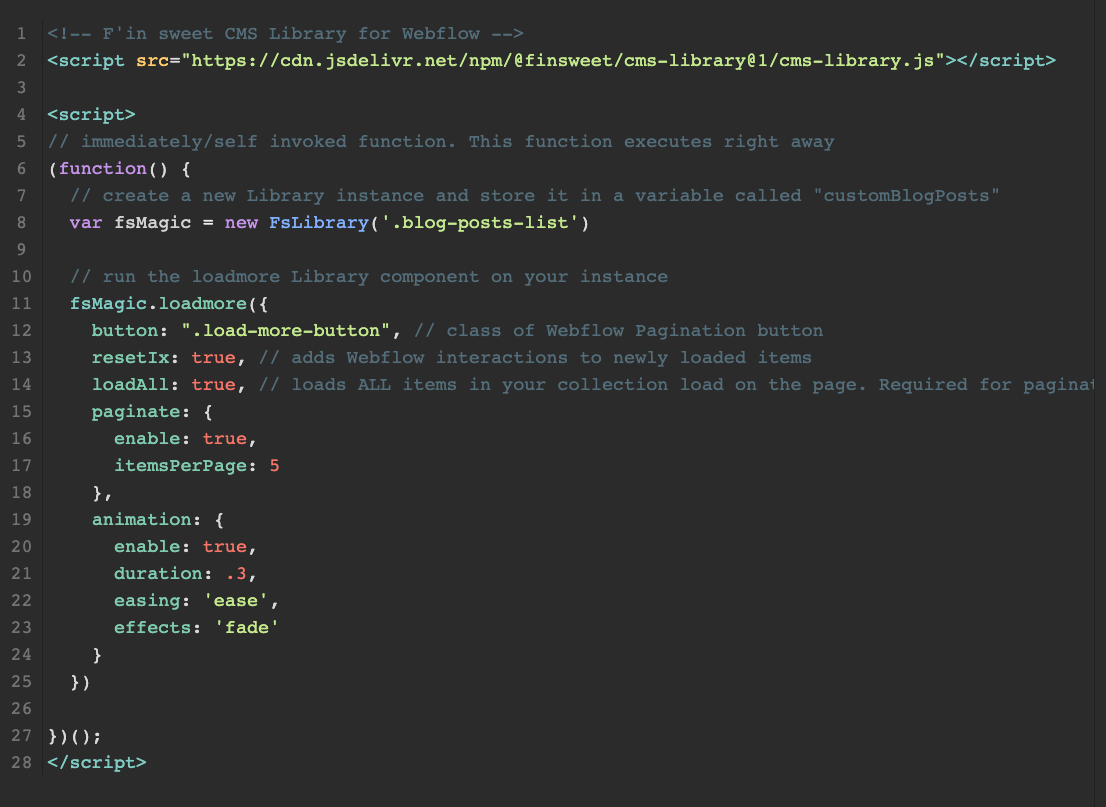This screenshot has width=1106, height=807.
Task: Click the 'var' keyword on line 8
Action: click(x=86, y=223)
